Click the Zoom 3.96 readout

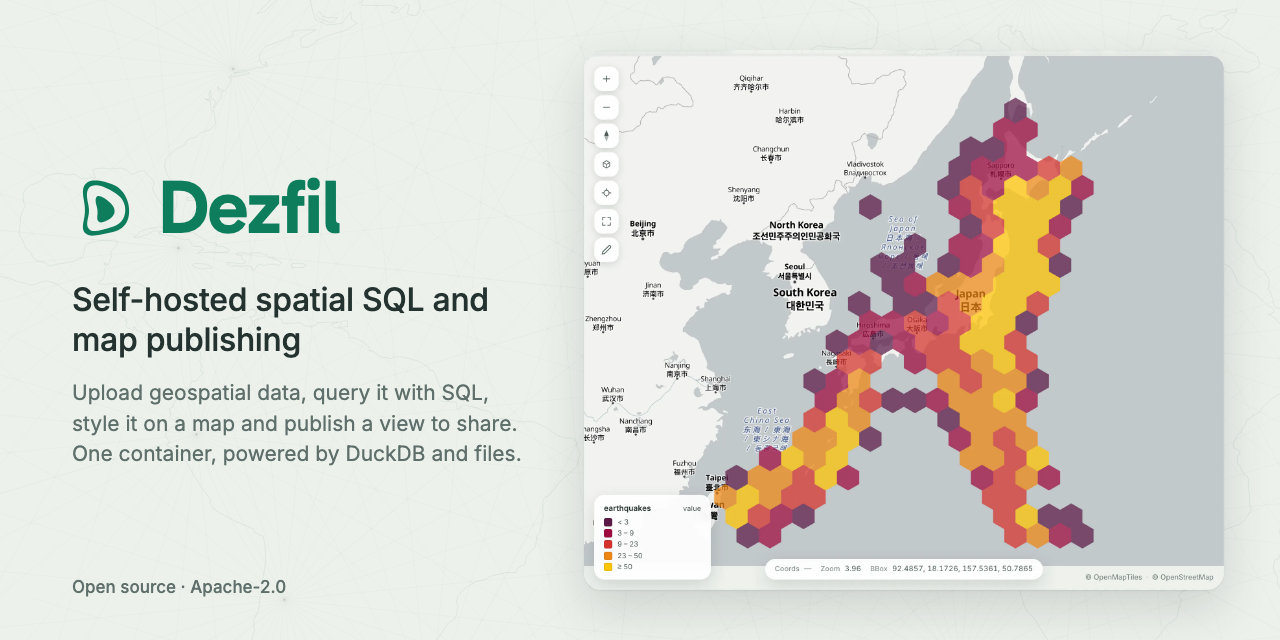841,569
